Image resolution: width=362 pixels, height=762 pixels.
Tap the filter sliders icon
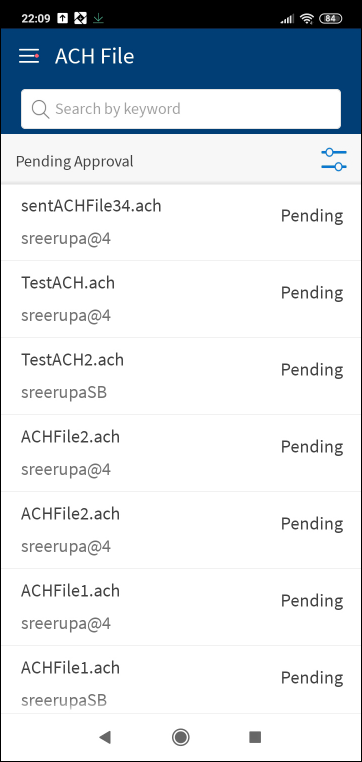[334, 160]
